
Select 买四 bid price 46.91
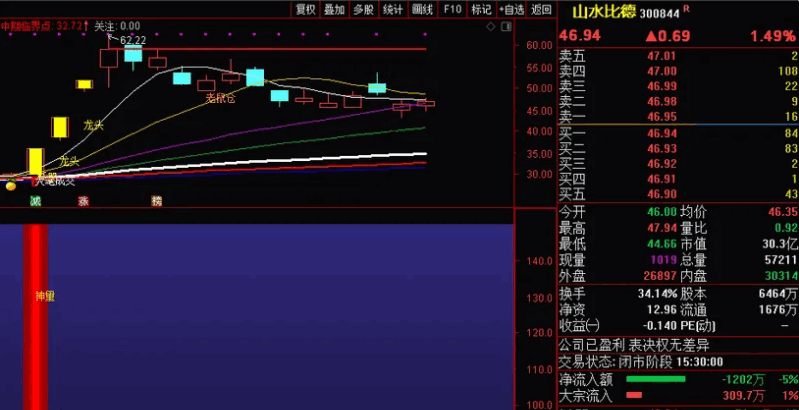point(662,179)
